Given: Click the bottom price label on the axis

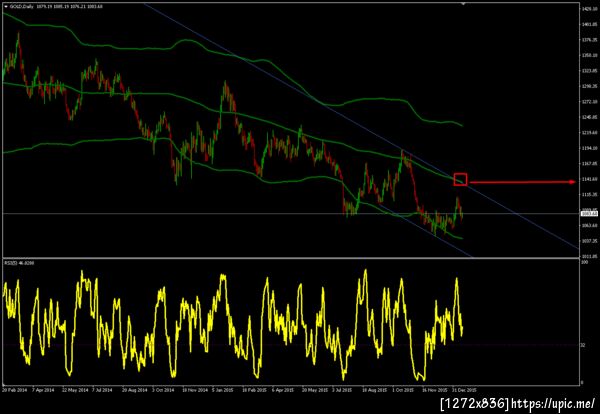Looking at the screenshot, I should coord(587,256).
